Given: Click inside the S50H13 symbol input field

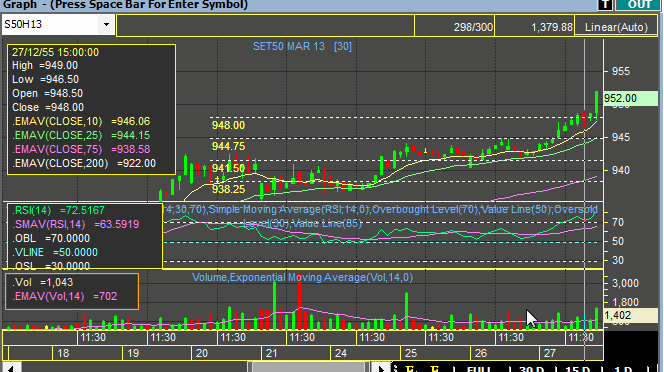Looking at the screenshot, I should (50, 25).
